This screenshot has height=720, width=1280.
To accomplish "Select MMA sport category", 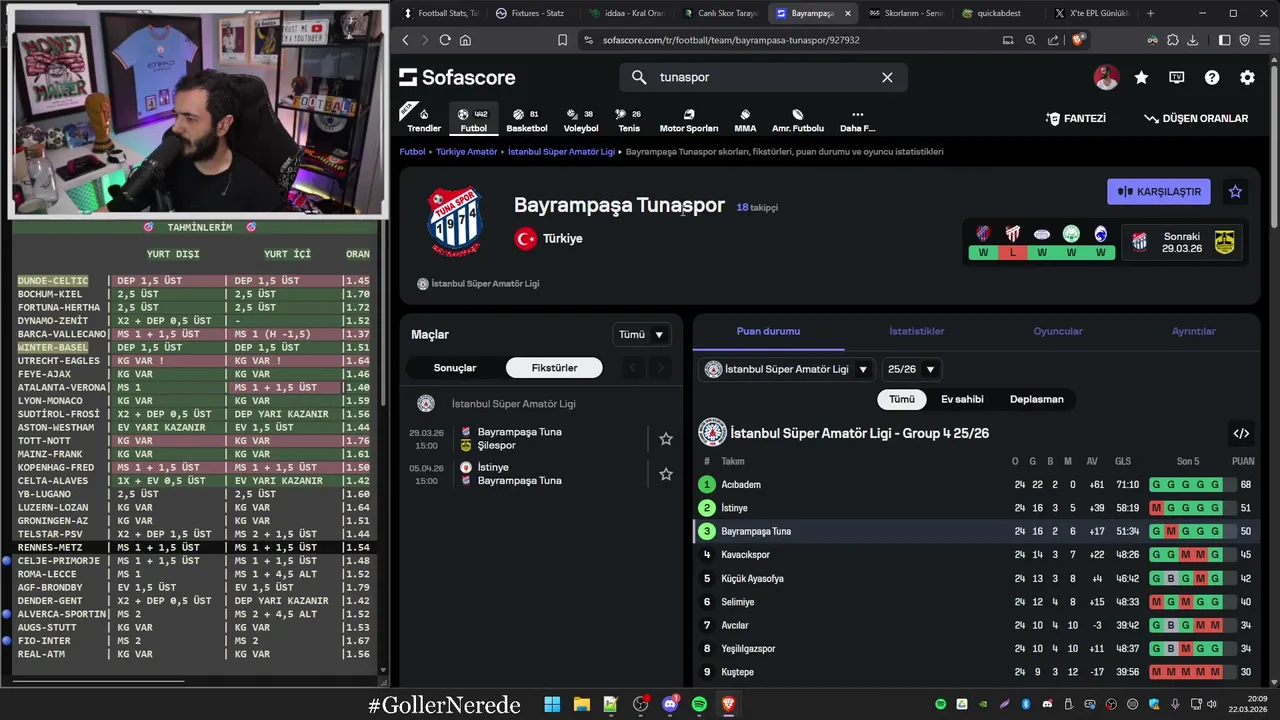I will click(x=745, y=119).
